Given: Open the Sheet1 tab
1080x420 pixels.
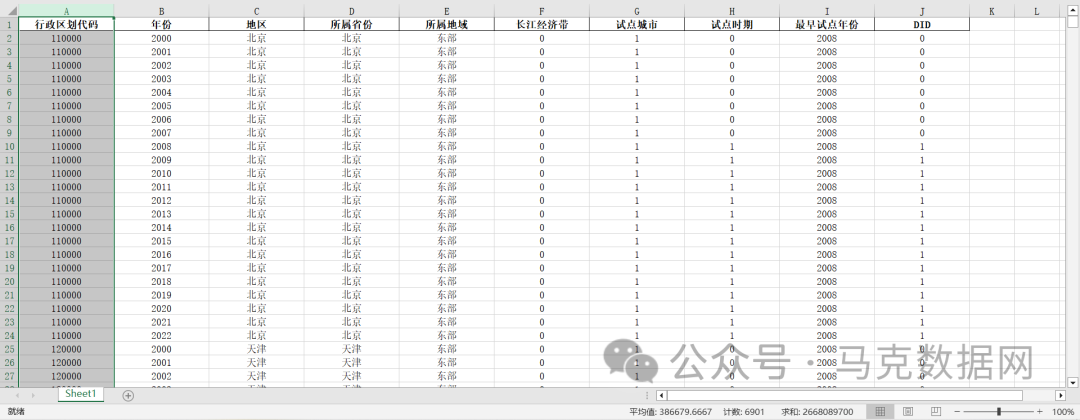Looking at the screenshot, I should [82, 395].
